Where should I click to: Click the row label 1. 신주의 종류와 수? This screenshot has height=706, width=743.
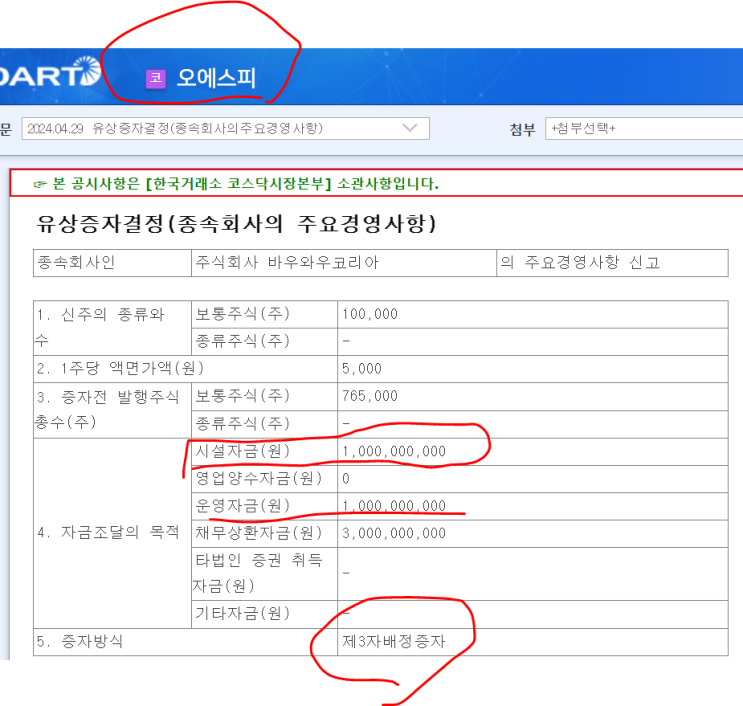pyautogui.click(x=112, y=327)
